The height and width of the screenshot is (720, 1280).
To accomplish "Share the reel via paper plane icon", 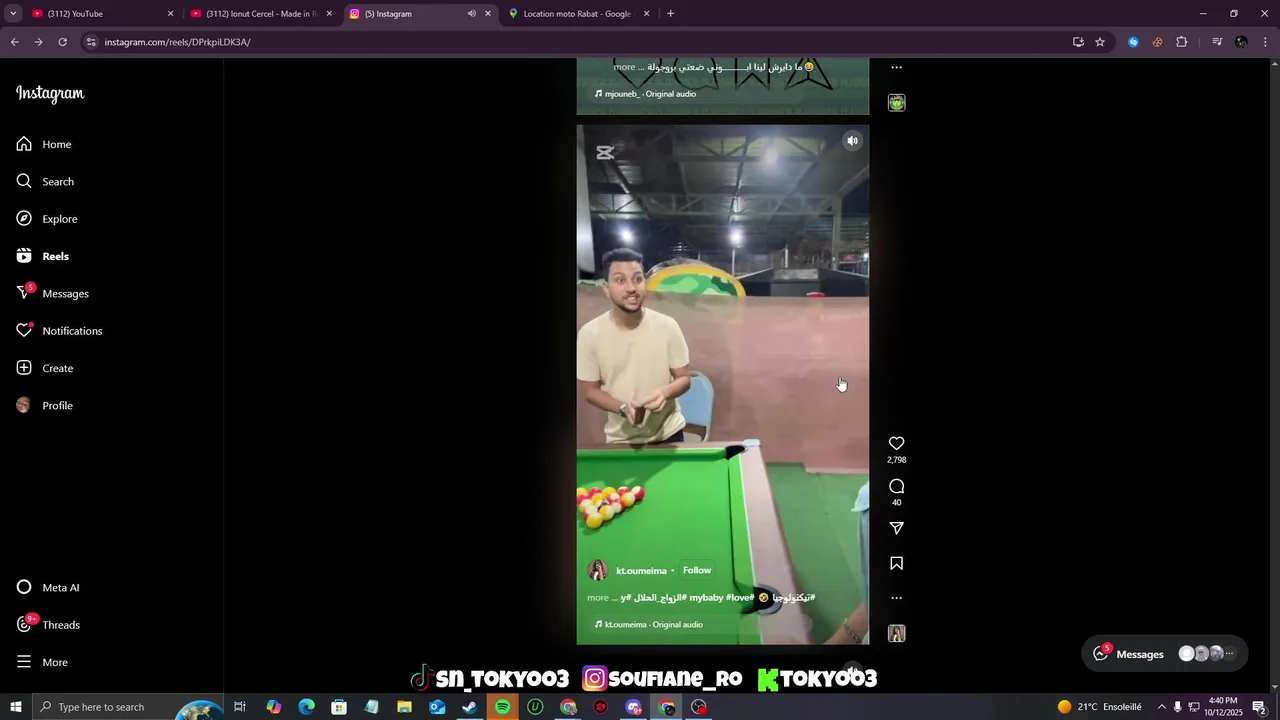I will click(x=897, y=528).
